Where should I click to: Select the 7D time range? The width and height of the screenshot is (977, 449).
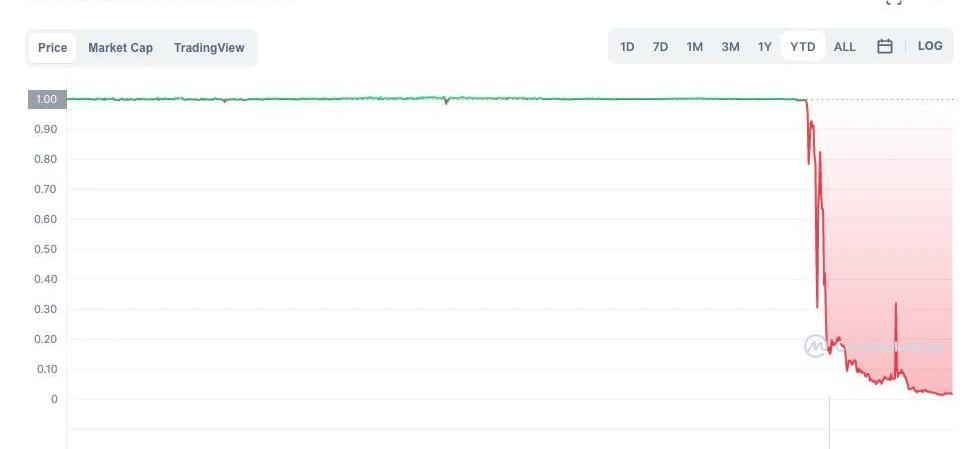coord(660,47)
